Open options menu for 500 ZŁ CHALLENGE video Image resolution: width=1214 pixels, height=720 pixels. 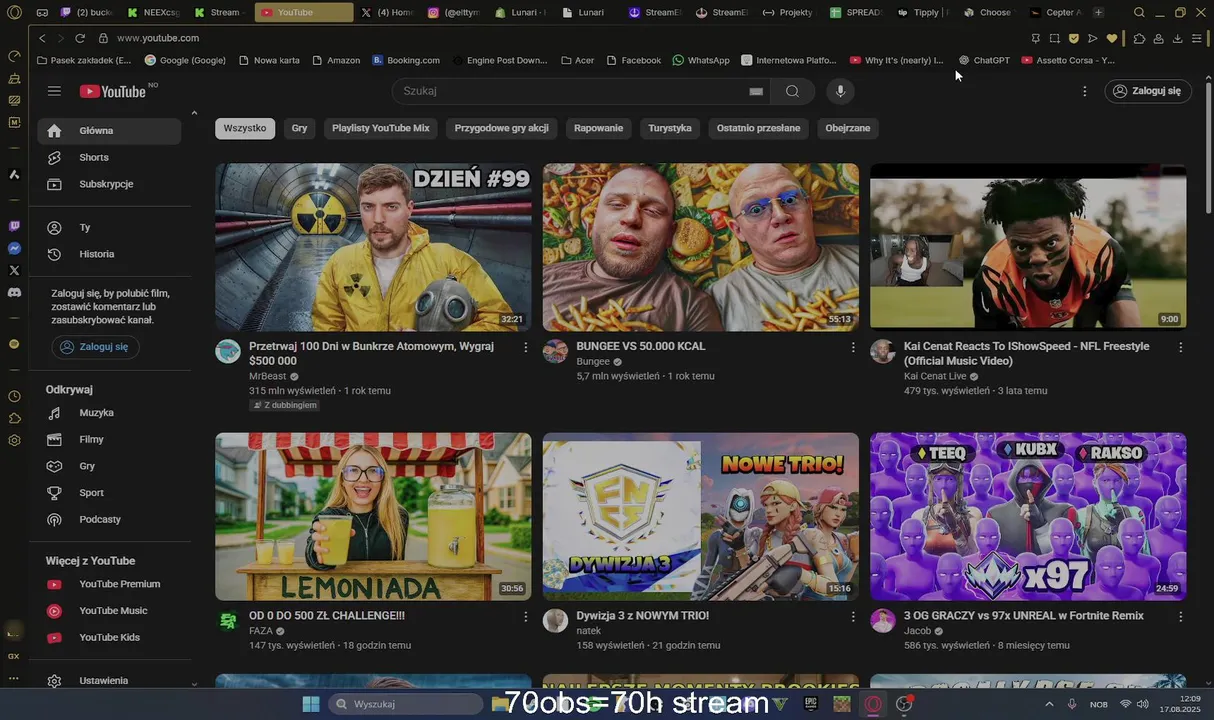(526, 617)
